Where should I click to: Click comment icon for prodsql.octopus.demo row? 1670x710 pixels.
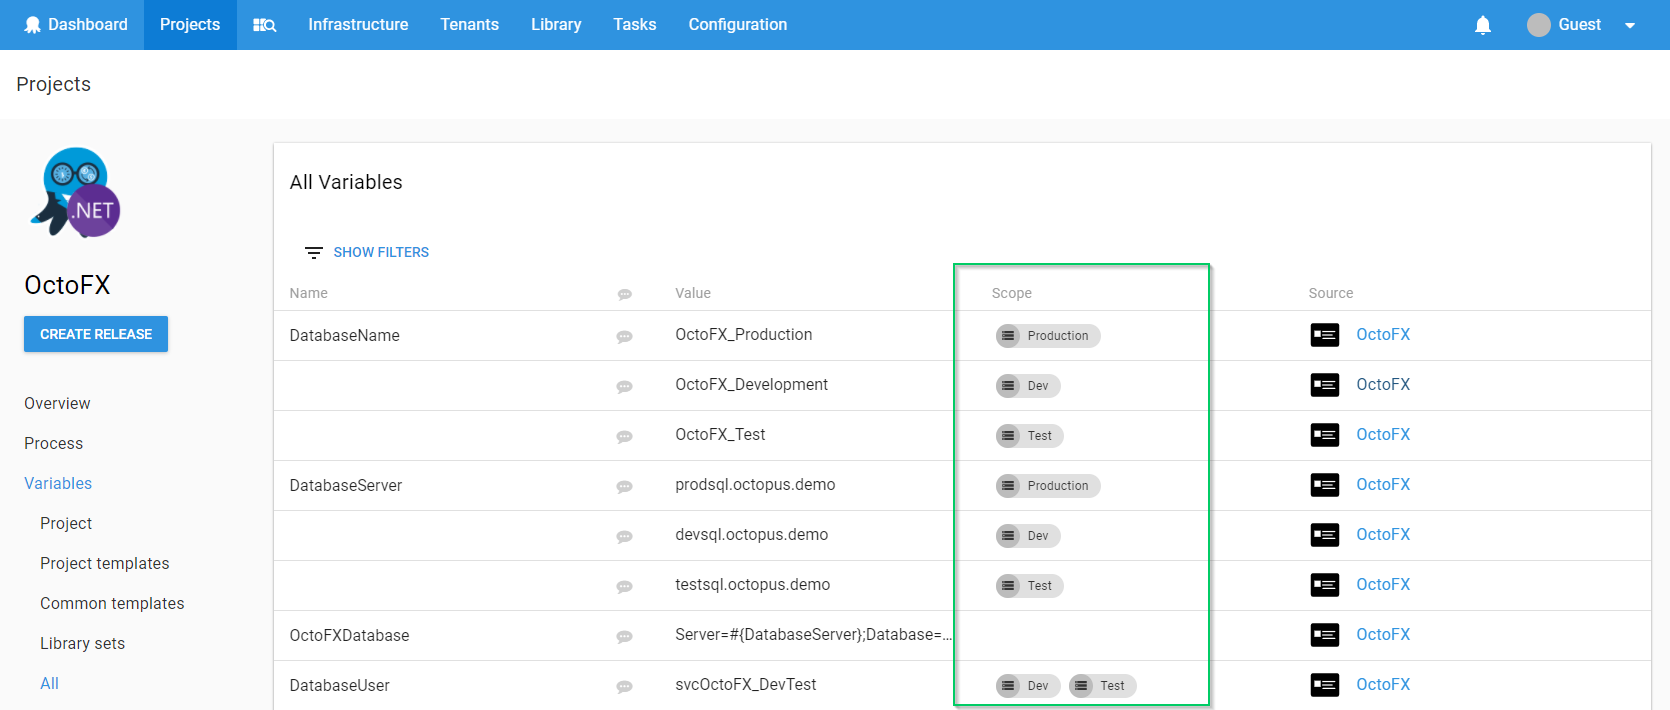pos(625,486)
